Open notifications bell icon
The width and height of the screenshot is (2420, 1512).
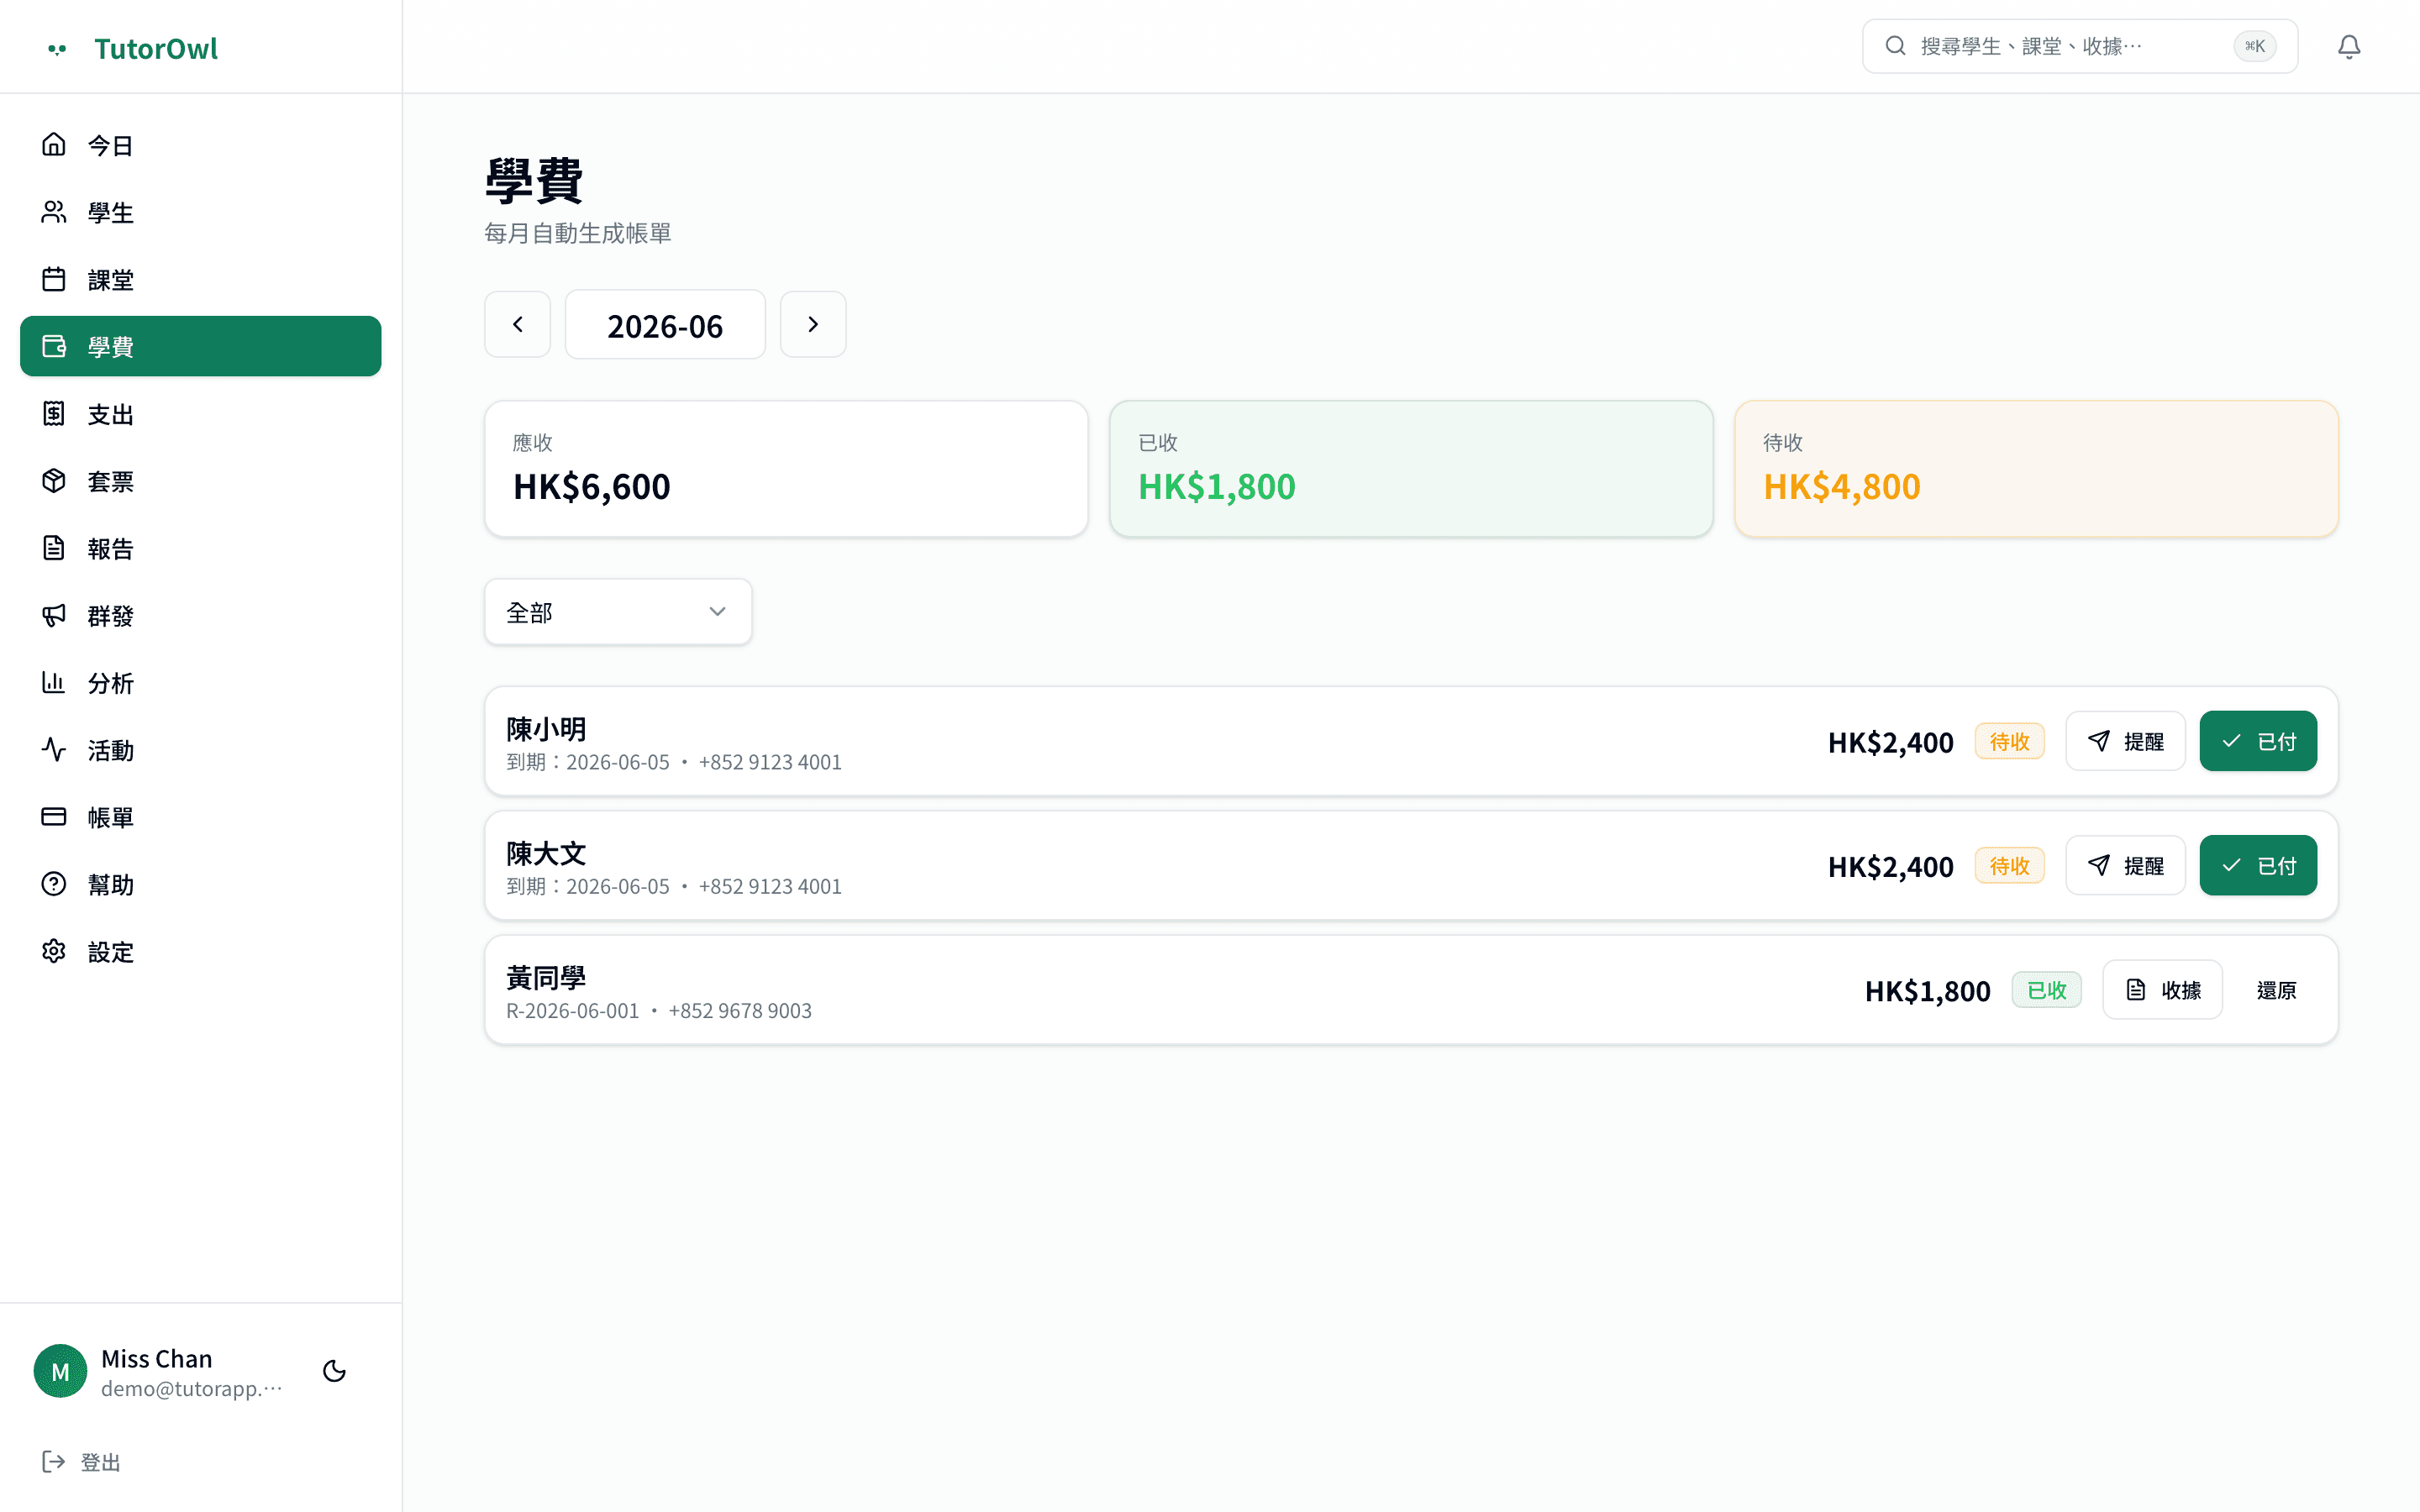pos(2349,47)
